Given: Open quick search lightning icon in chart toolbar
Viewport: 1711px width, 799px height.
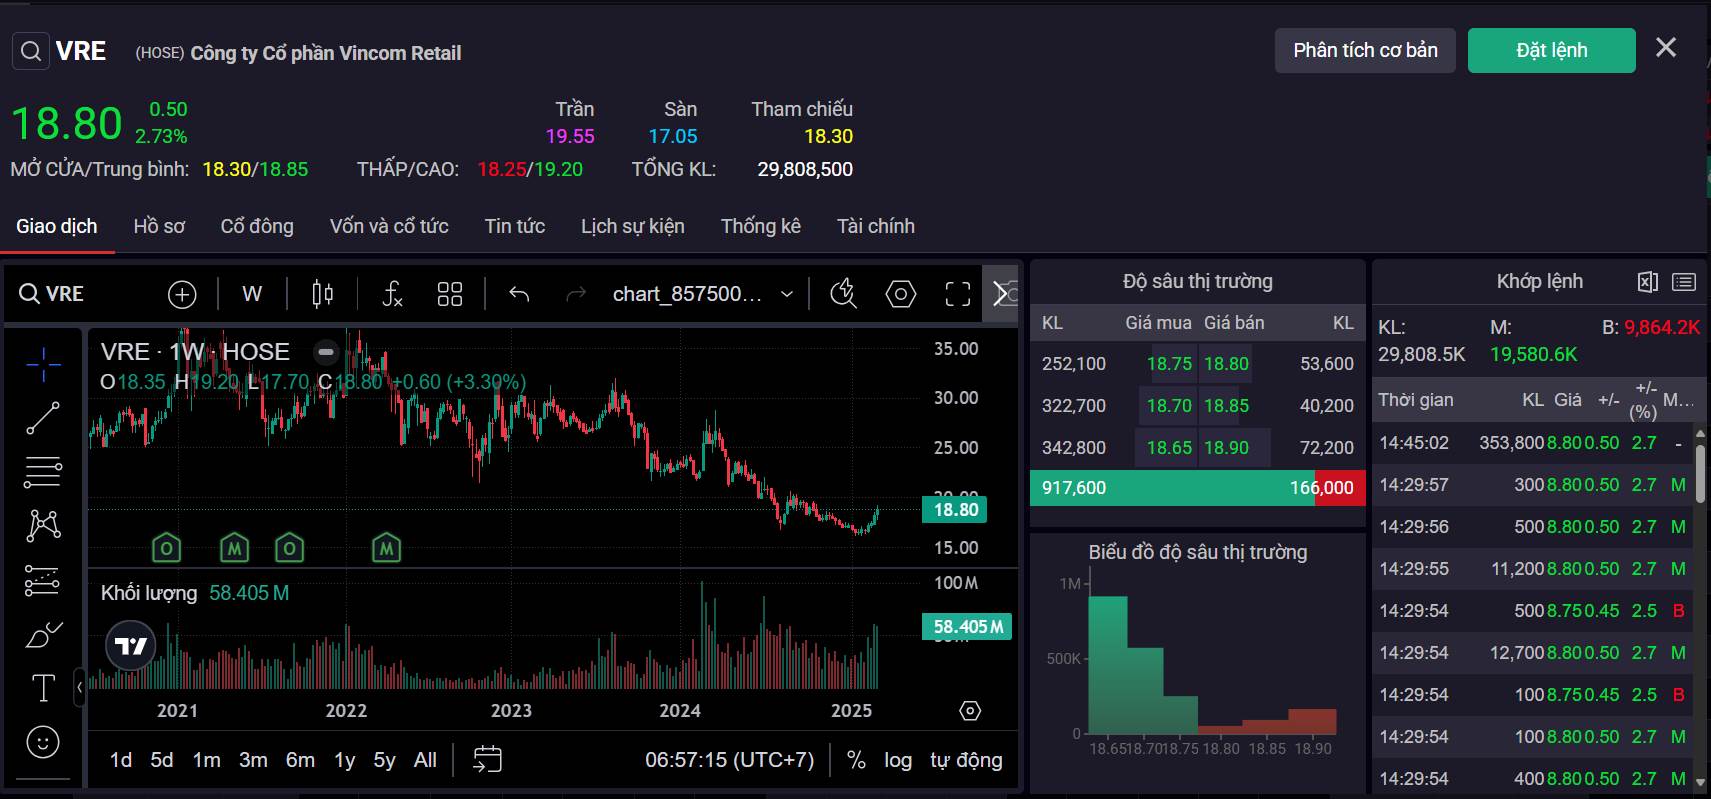Looking at the screenshot, I should click(844, 294).
